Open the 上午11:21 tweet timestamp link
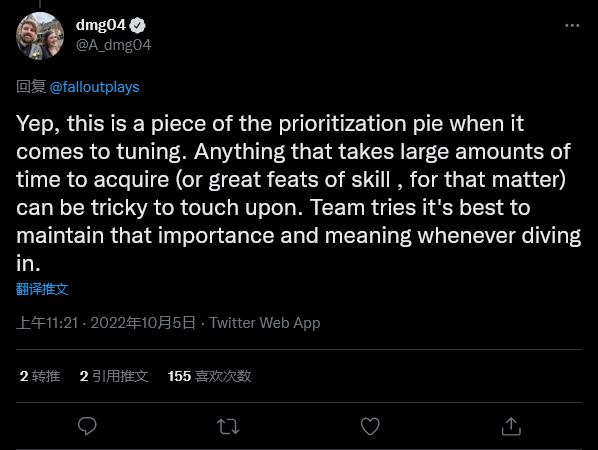Screen dimensions: 598x450 pos(47,323)
